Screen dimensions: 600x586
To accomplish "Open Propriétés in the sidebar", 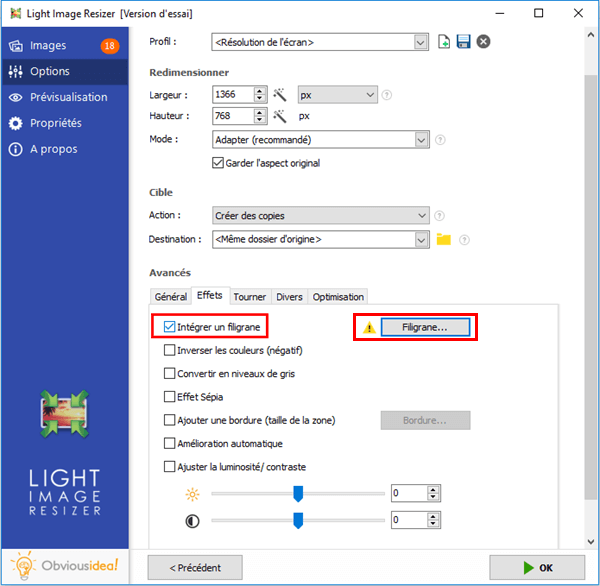I will (65, 123).
